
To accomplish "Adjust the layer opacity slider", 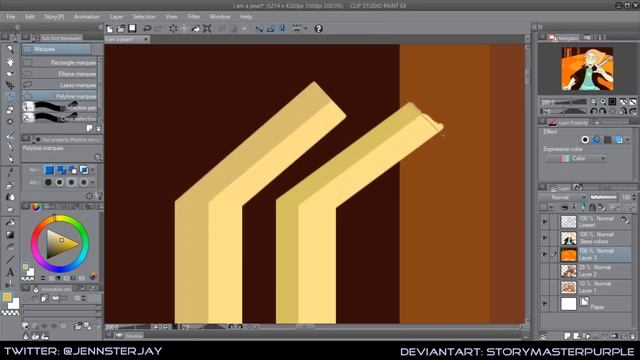I will 603,197.
